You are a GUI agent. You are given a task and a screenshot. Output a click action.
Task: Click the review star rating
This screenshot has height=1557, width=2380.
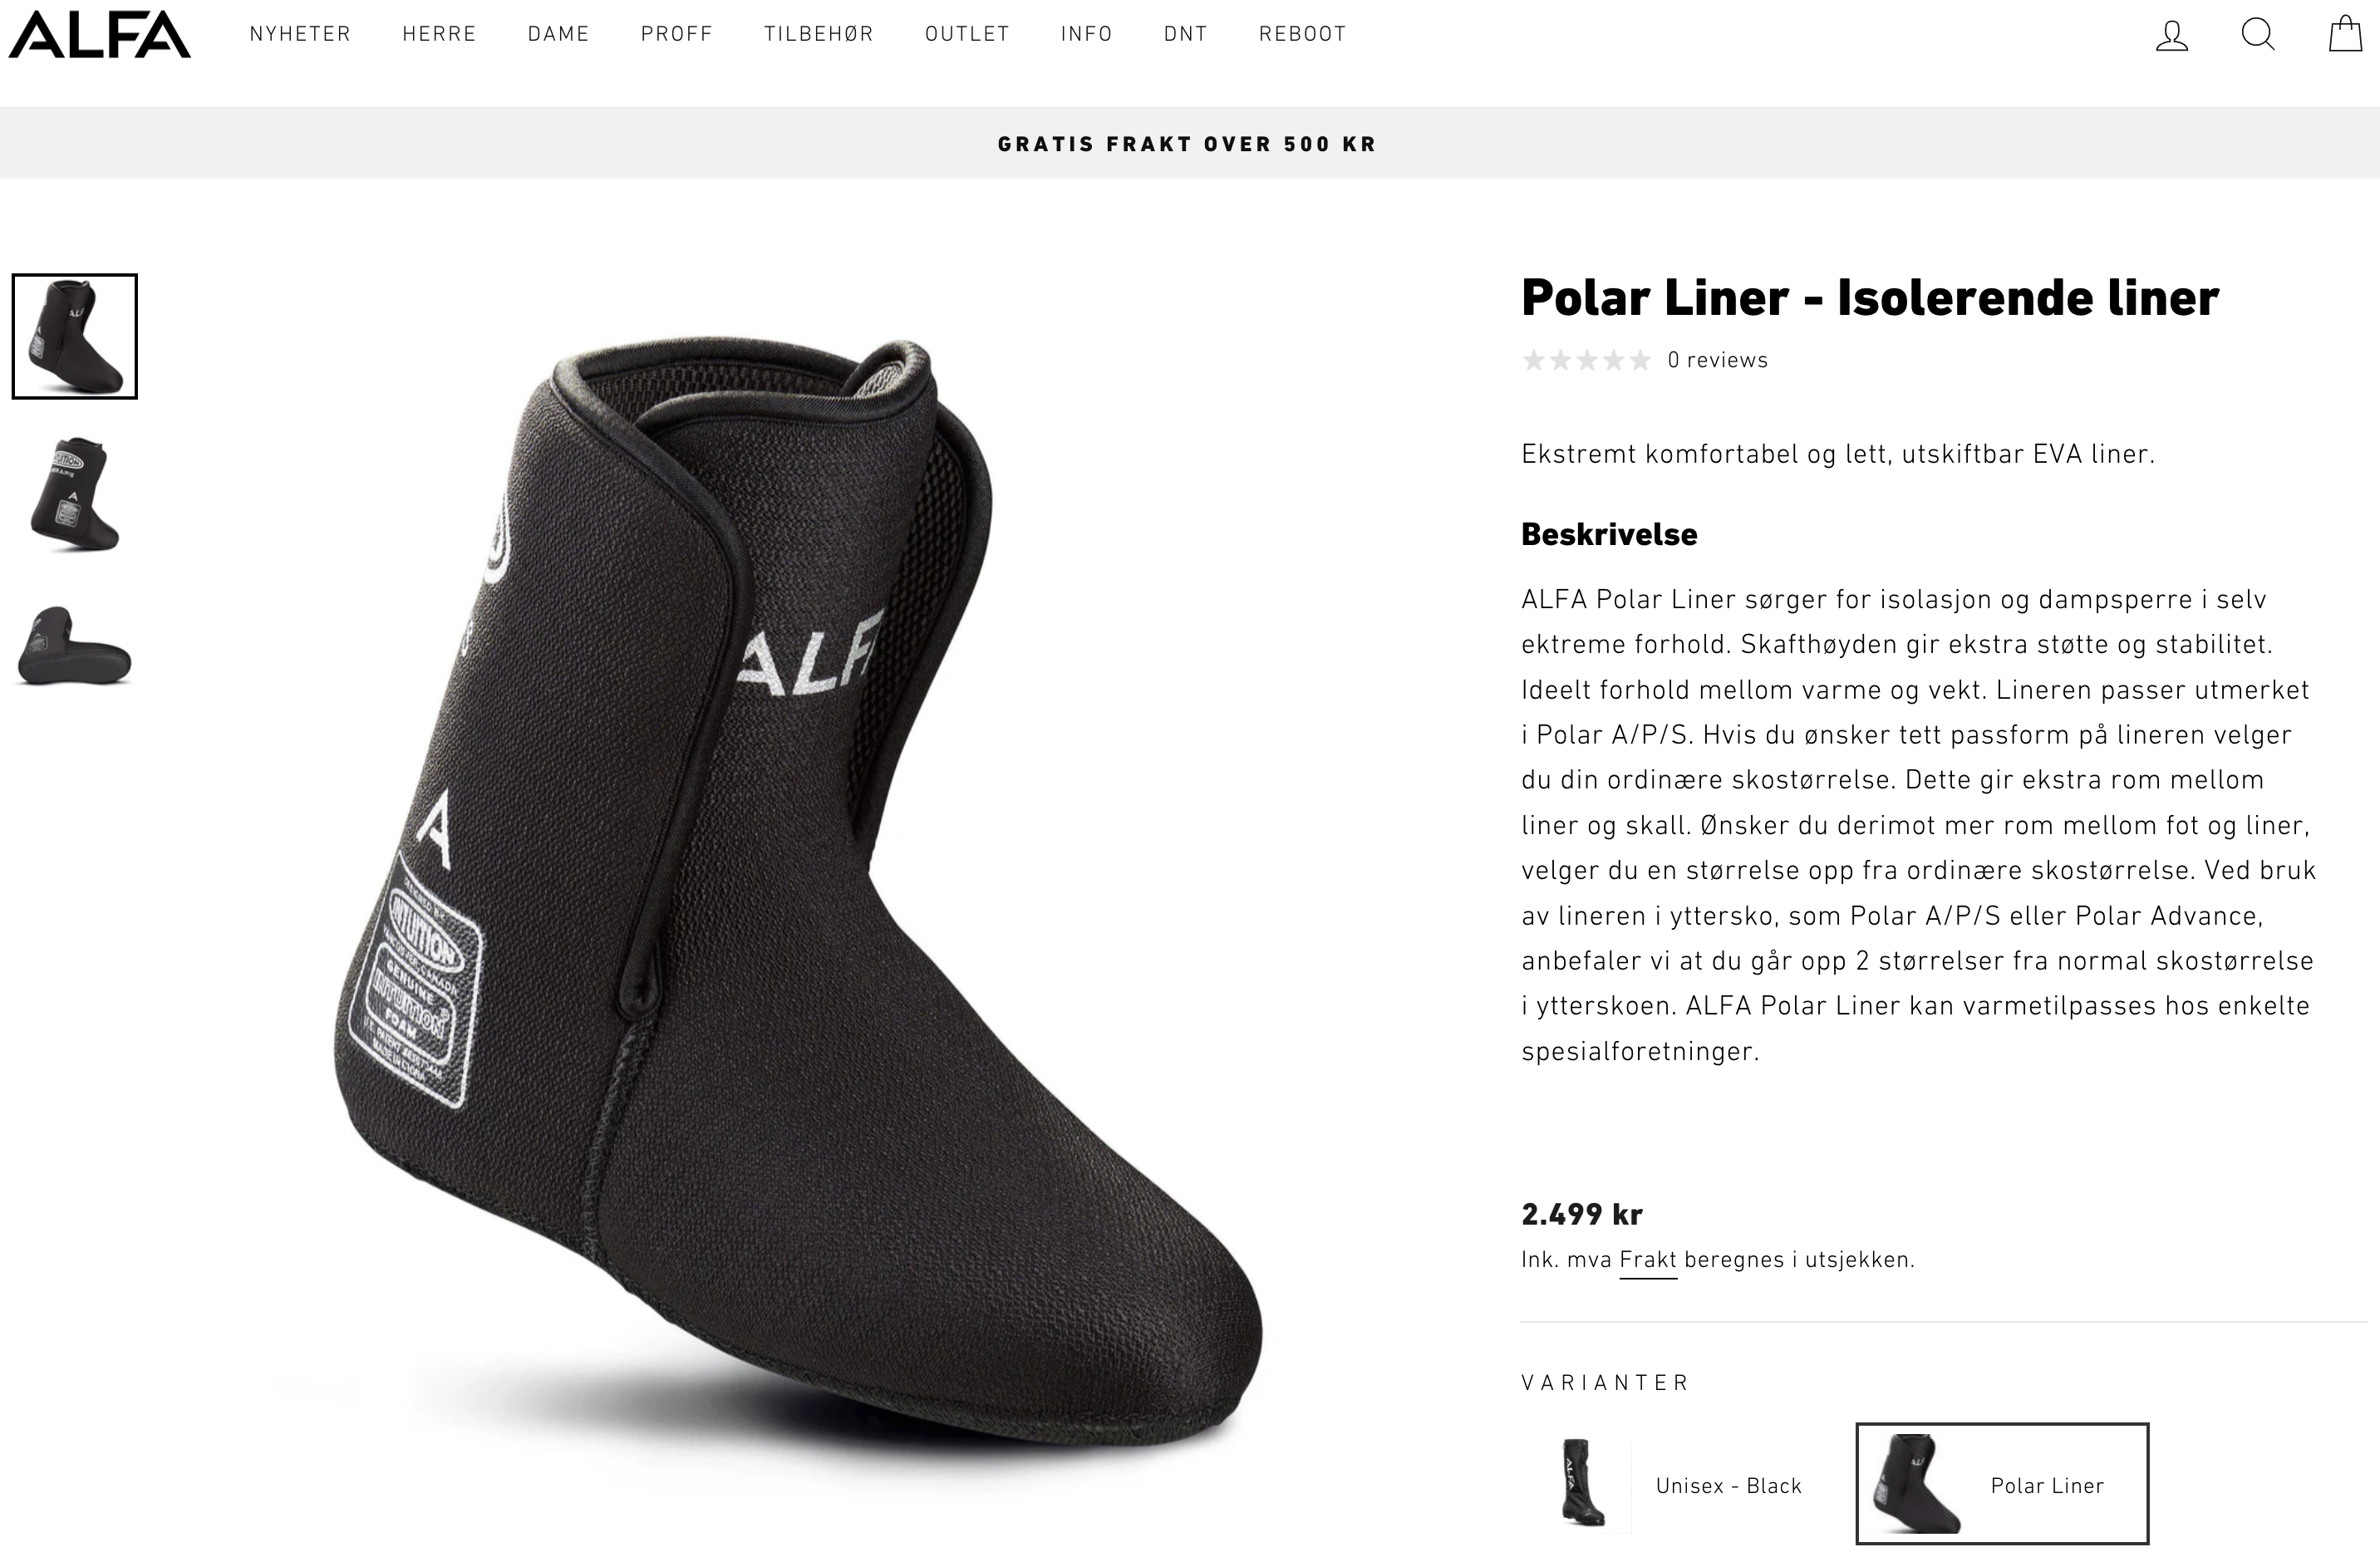(1586, 360)
